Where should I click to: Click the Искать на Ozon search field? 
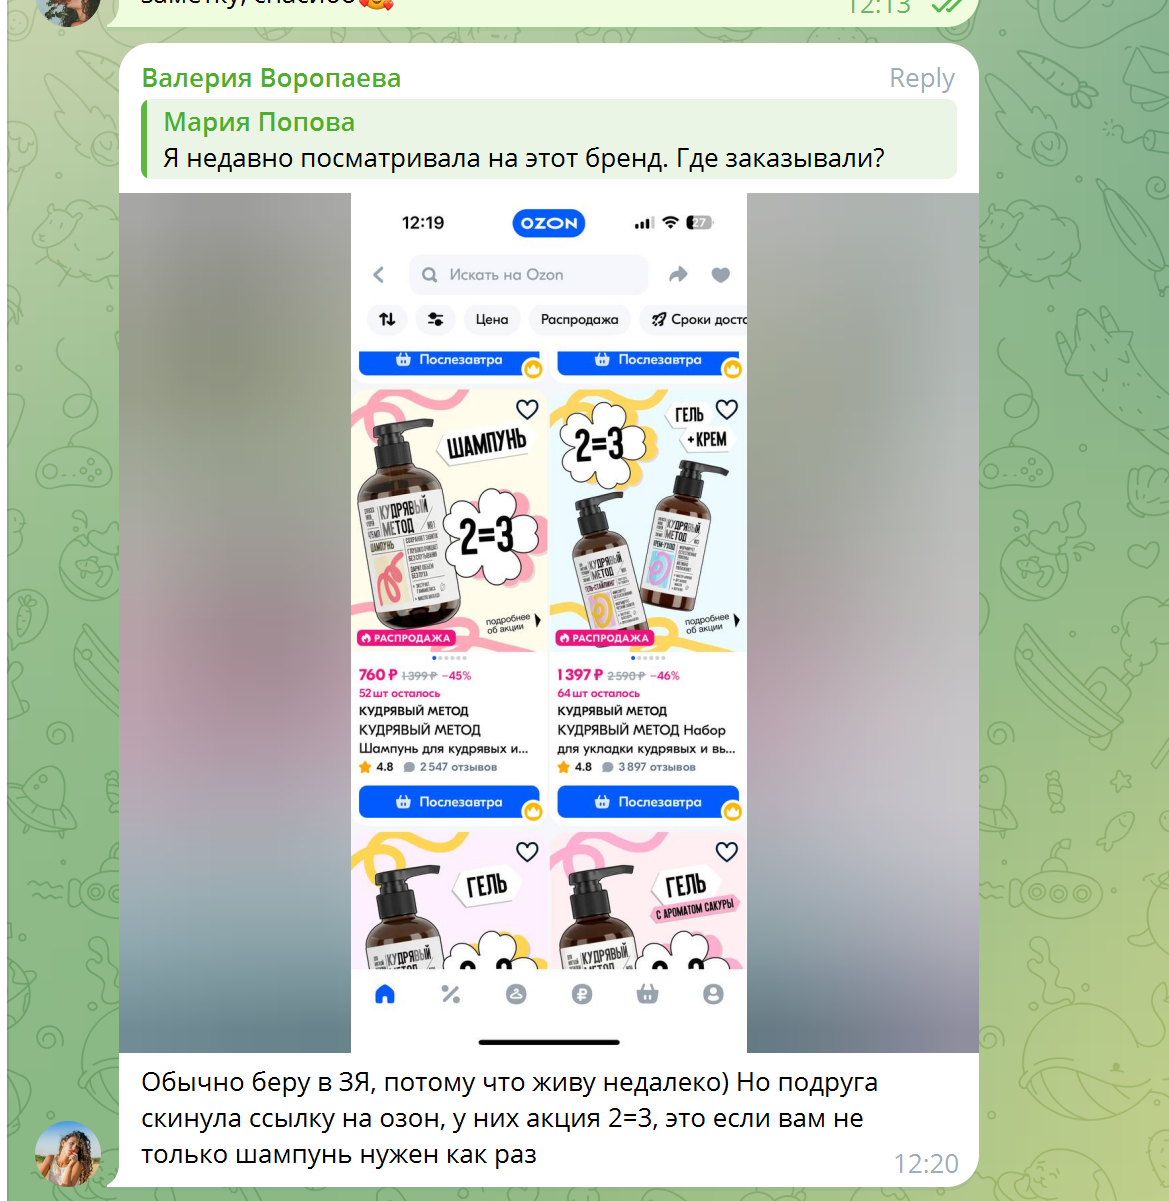pyautogui.click(x=529, y=275)
